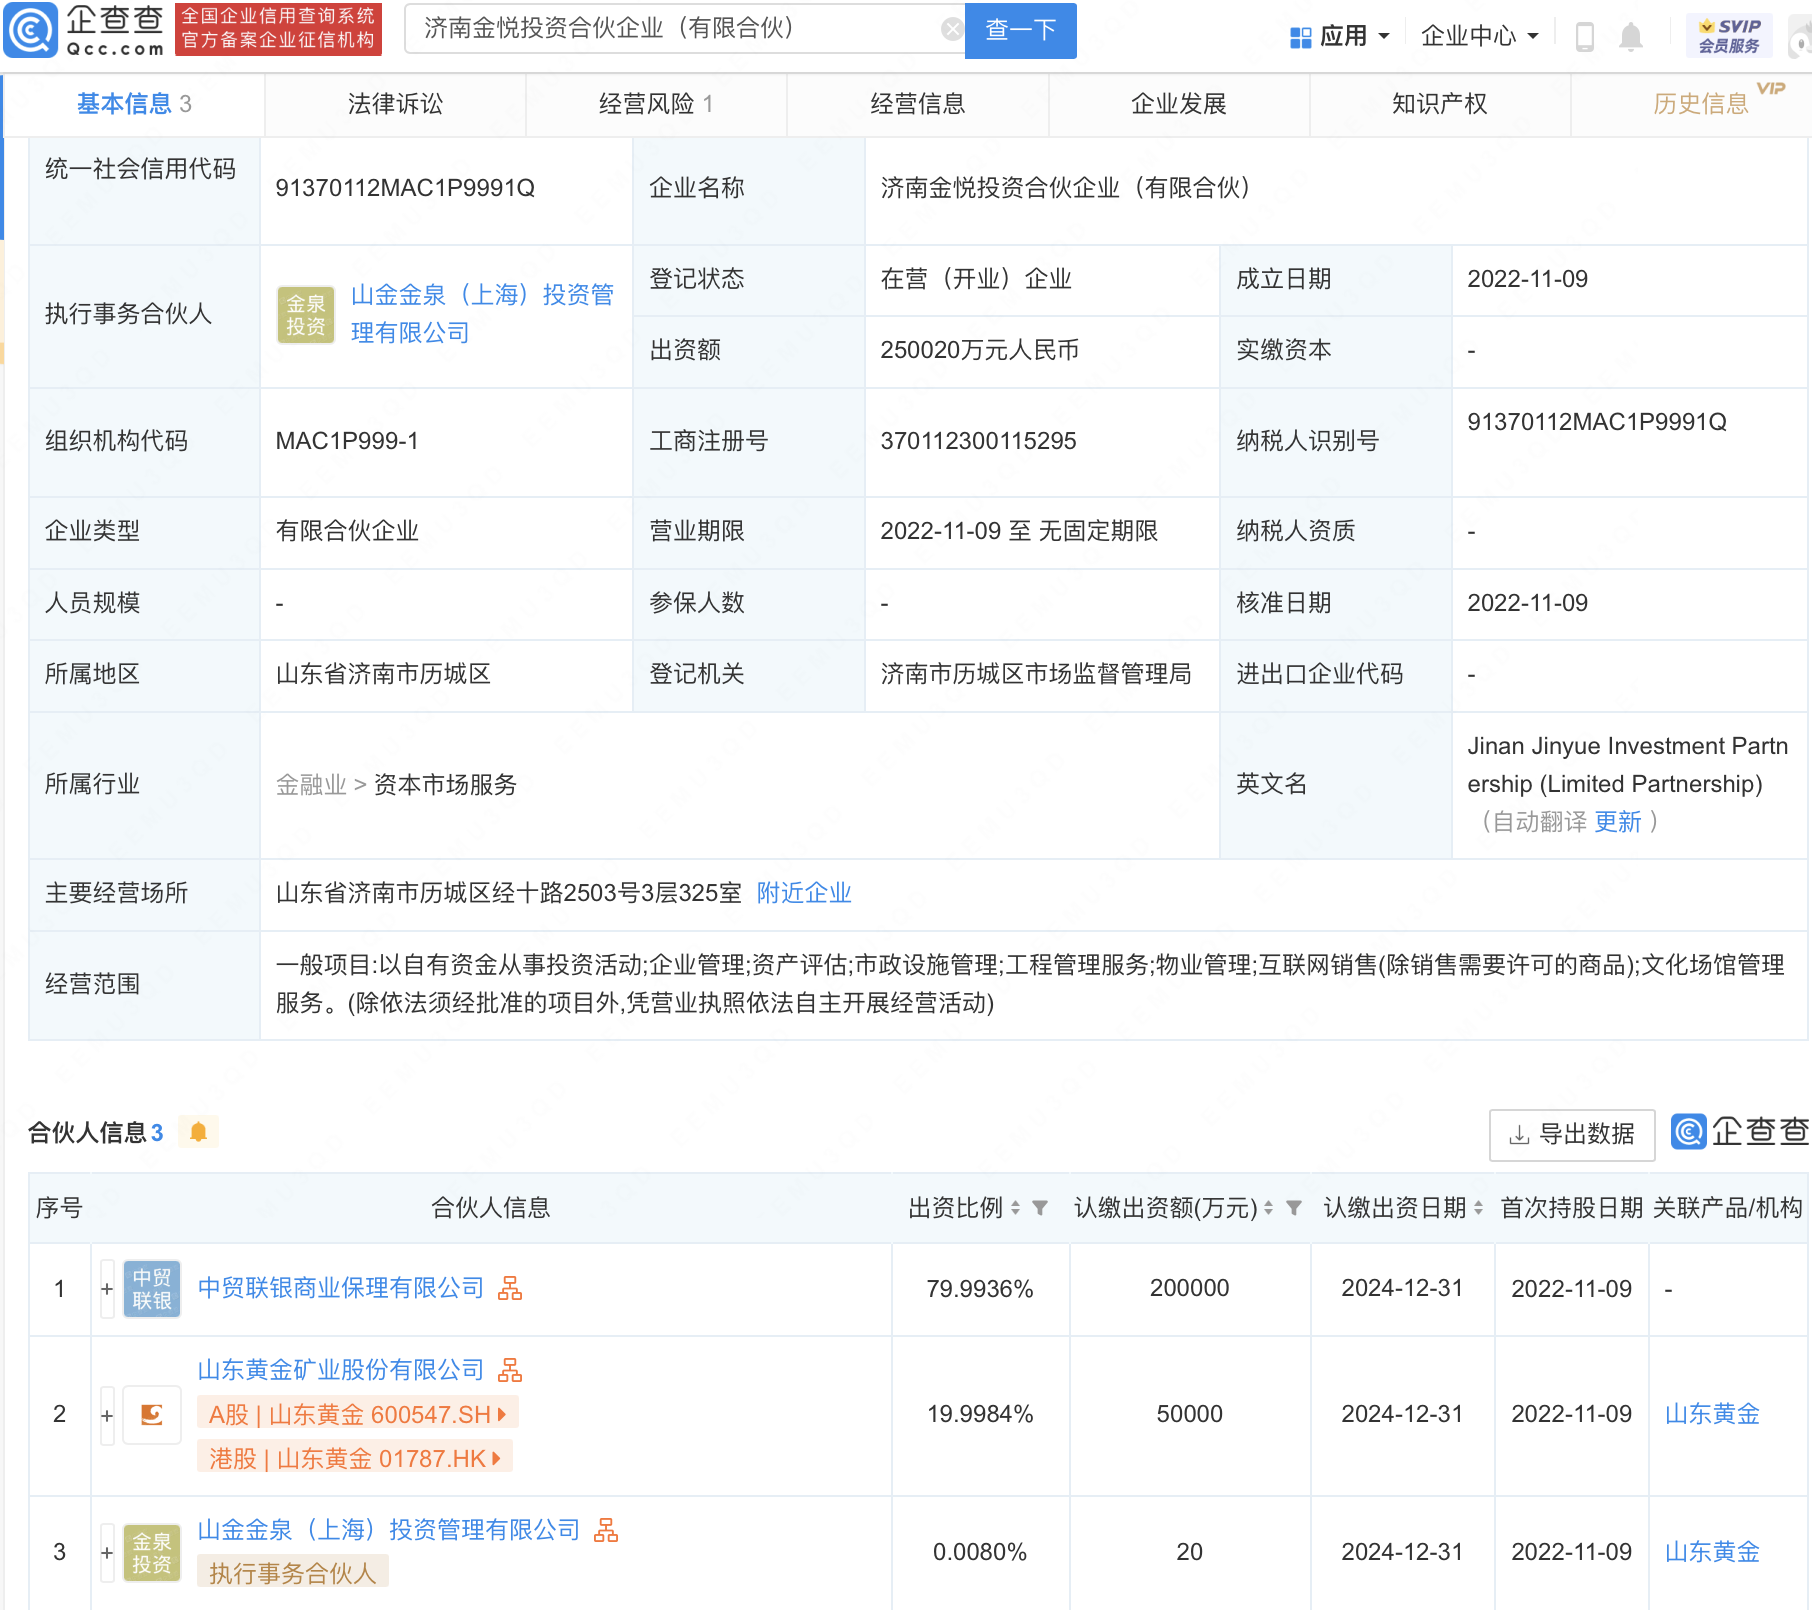The image size is (1812, 1610).
Task: Open 山金金泉 partner link in row 3
Action: click(x=388, y=1530)
